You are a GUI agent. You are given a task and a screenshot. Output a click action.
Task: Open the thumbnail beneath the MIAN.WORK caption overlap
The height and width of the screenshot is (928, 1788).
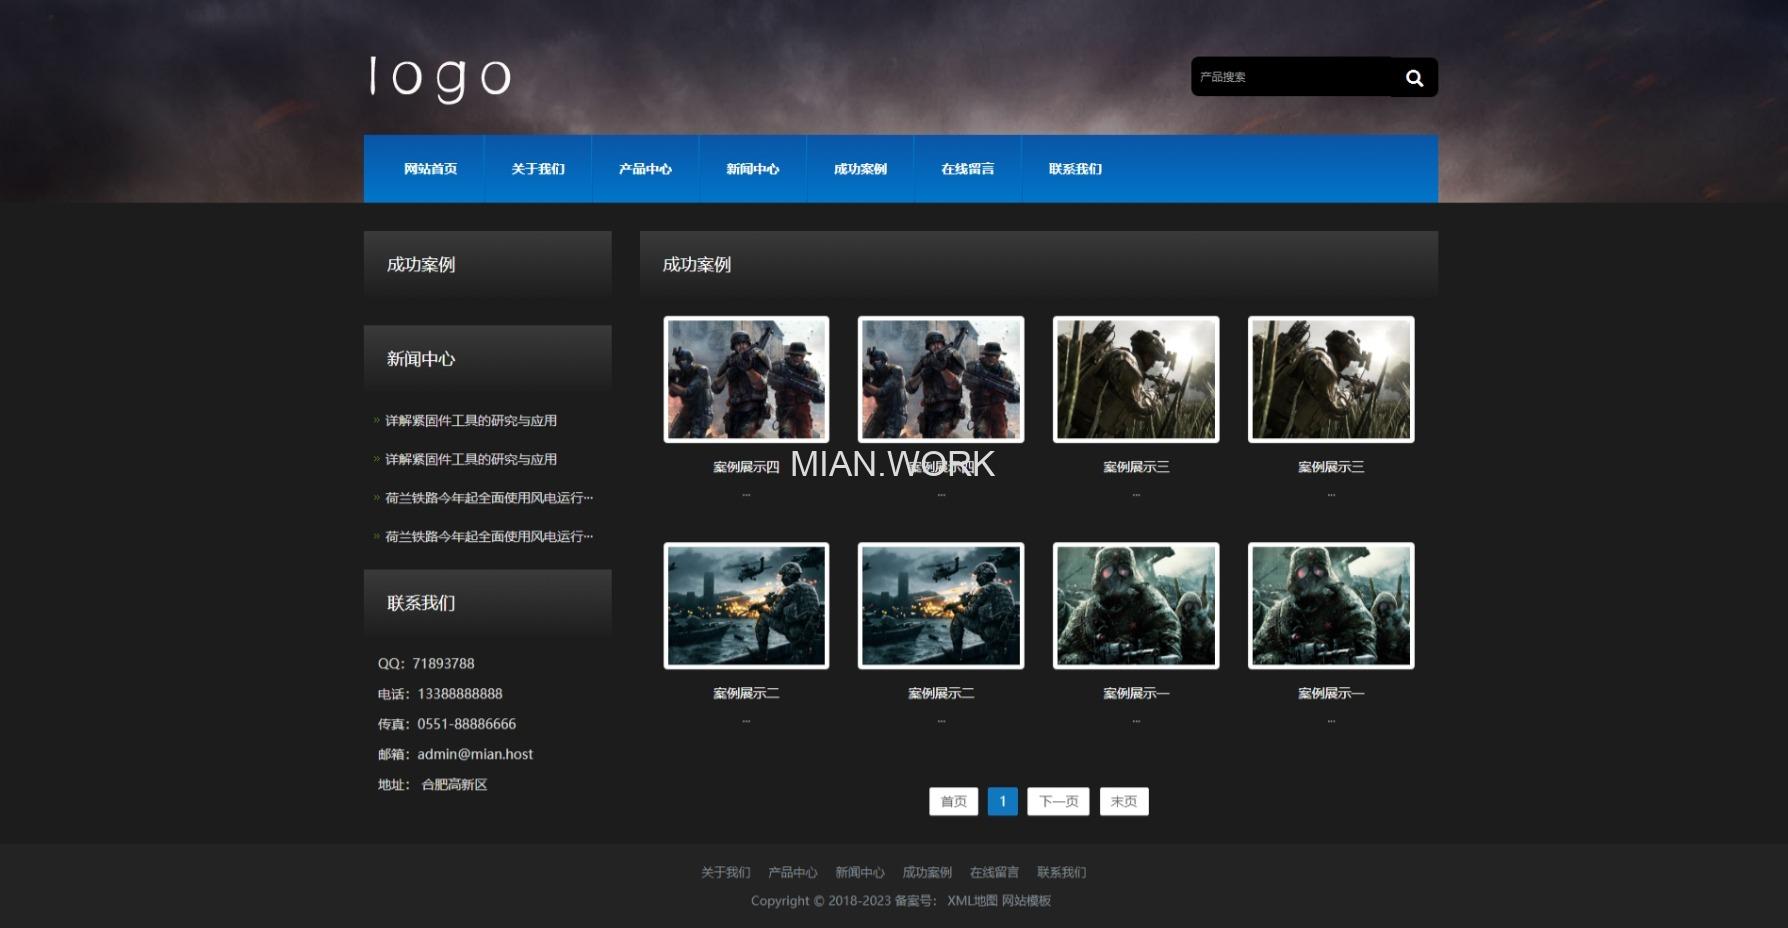[x=941, y=379]
